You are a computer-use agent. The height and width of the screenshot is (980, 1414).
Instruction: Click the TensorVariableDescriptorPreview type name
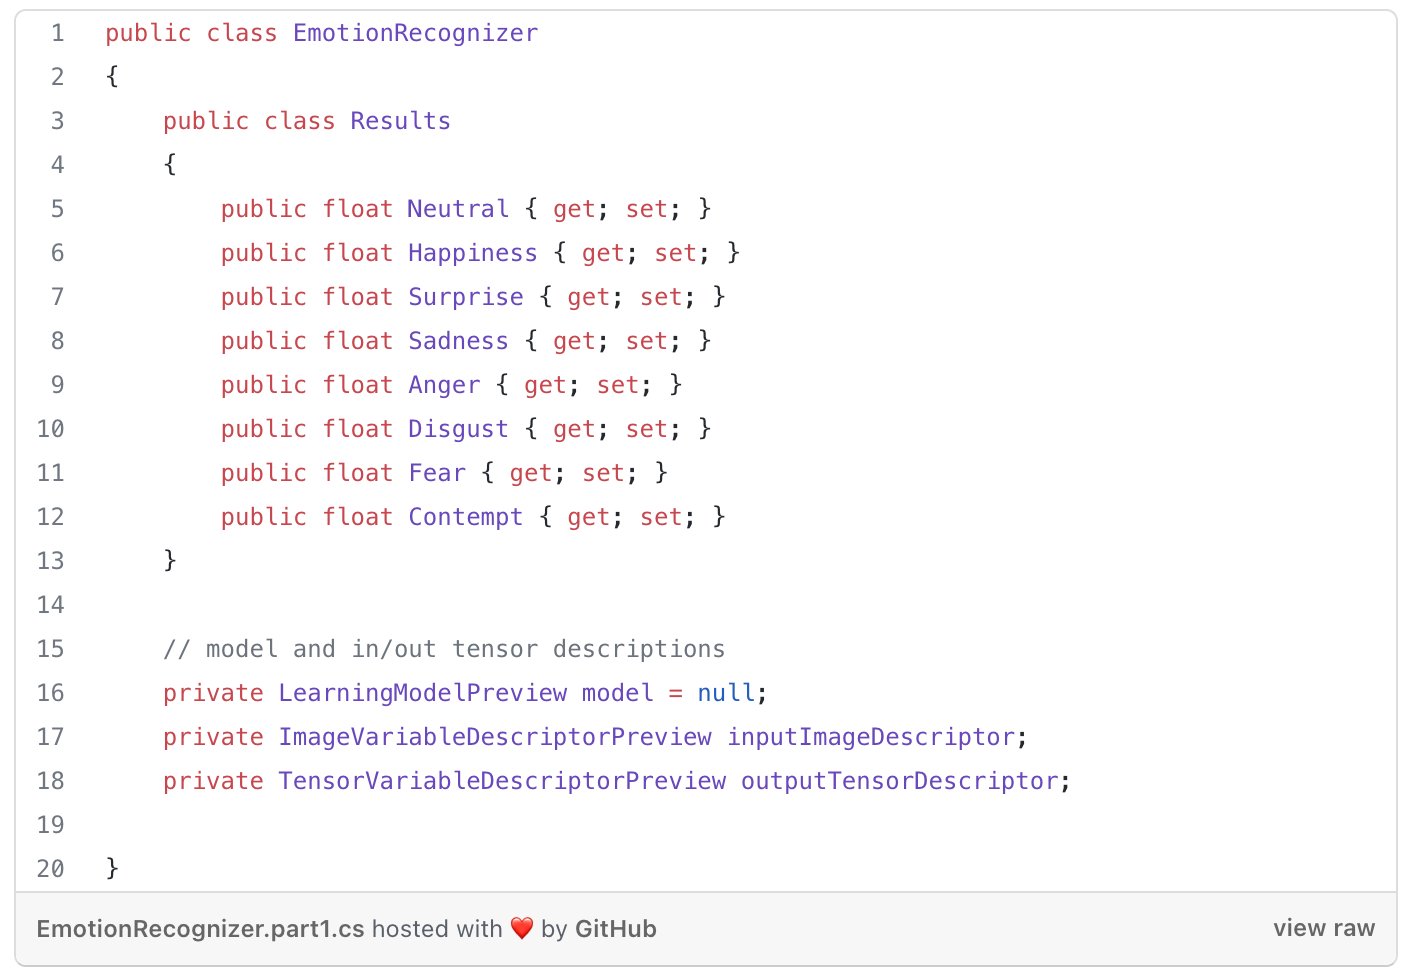tap(502, 781)
